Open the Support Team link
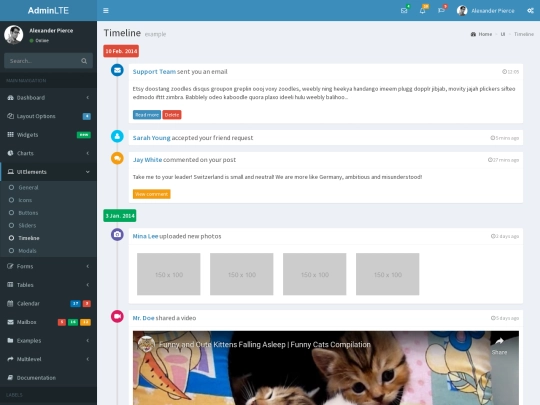 [154, 72]
